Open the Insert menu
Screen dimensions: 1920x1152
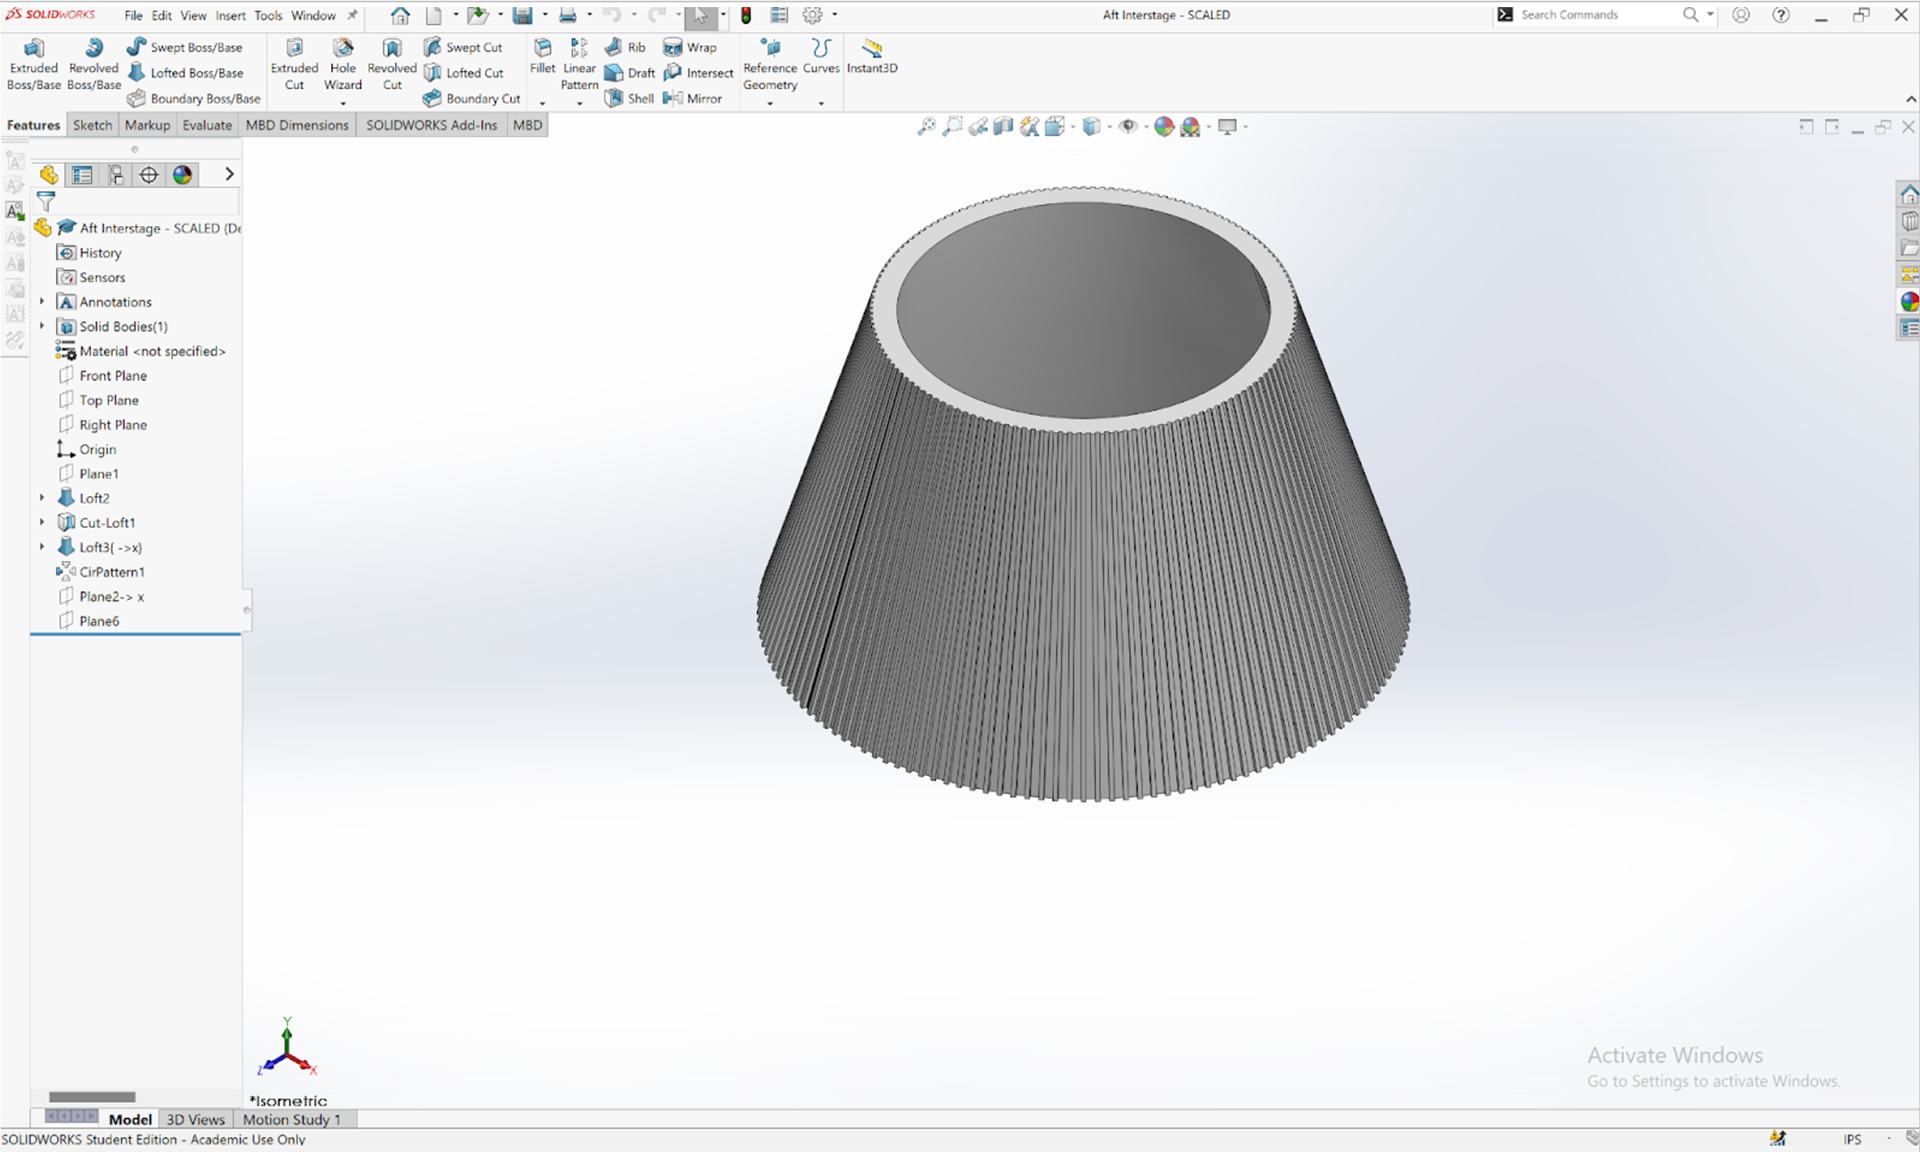(230, 15)
